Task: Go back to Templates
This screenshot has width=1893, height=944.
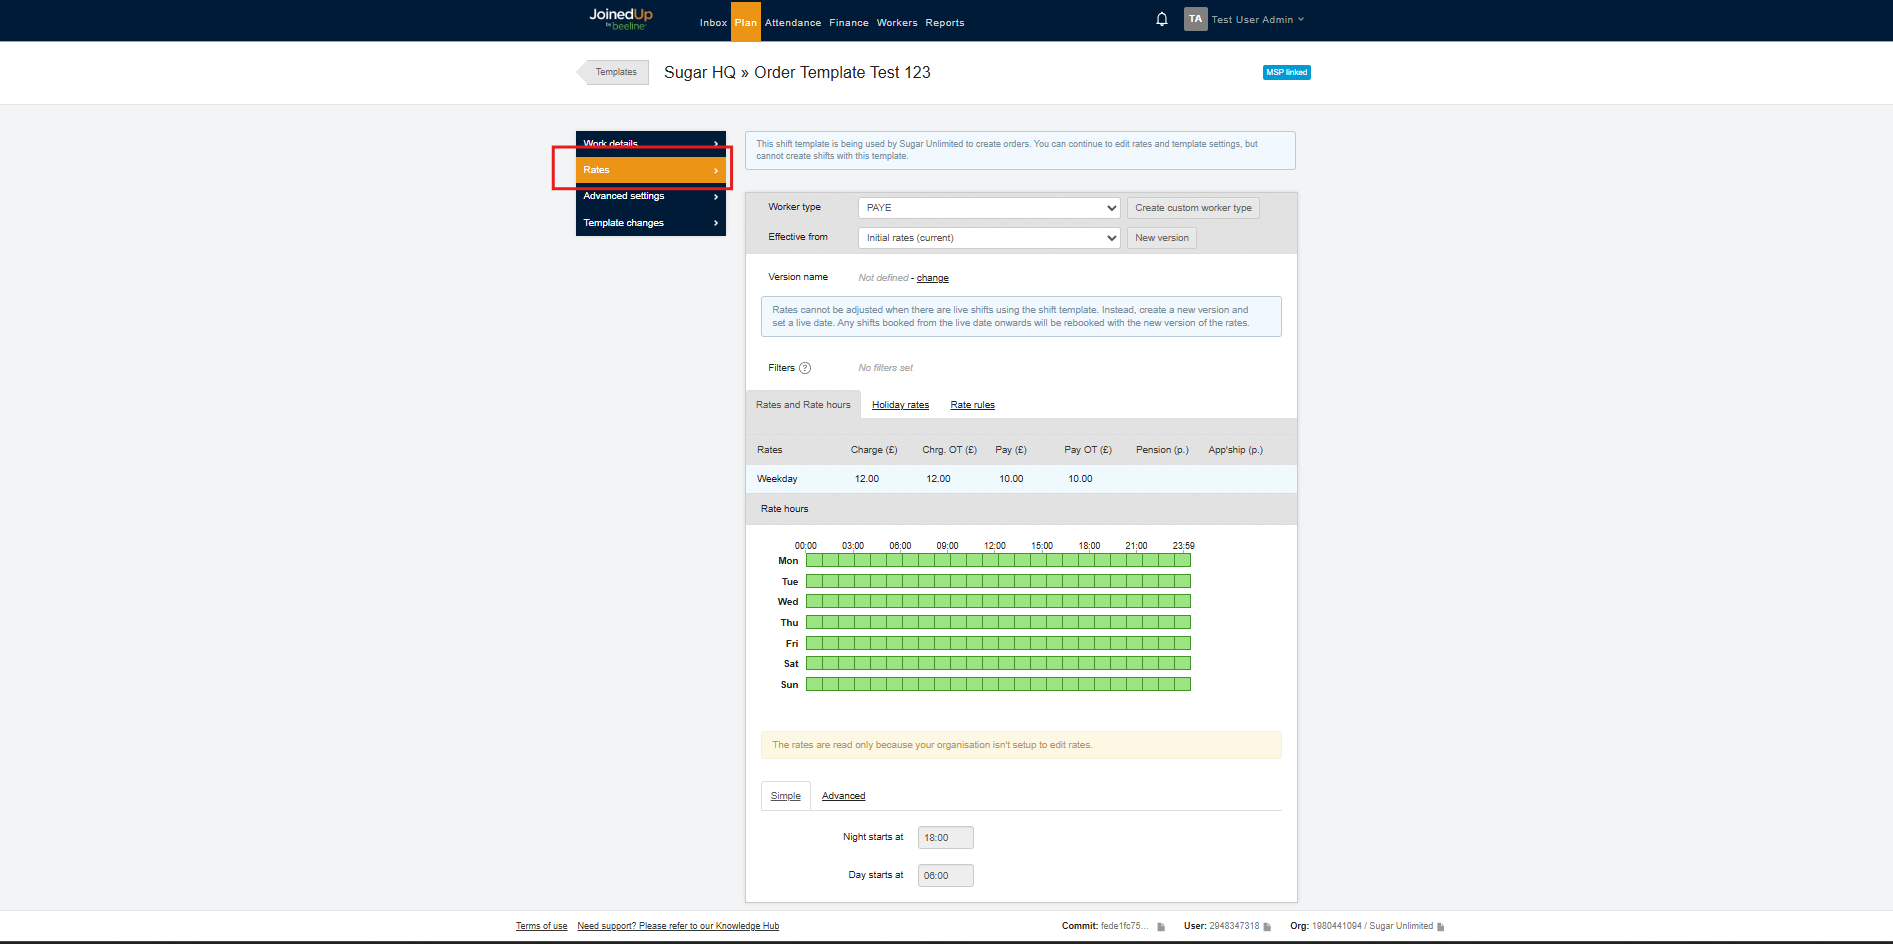Action: pyautogui.click(x=615, y=72)
